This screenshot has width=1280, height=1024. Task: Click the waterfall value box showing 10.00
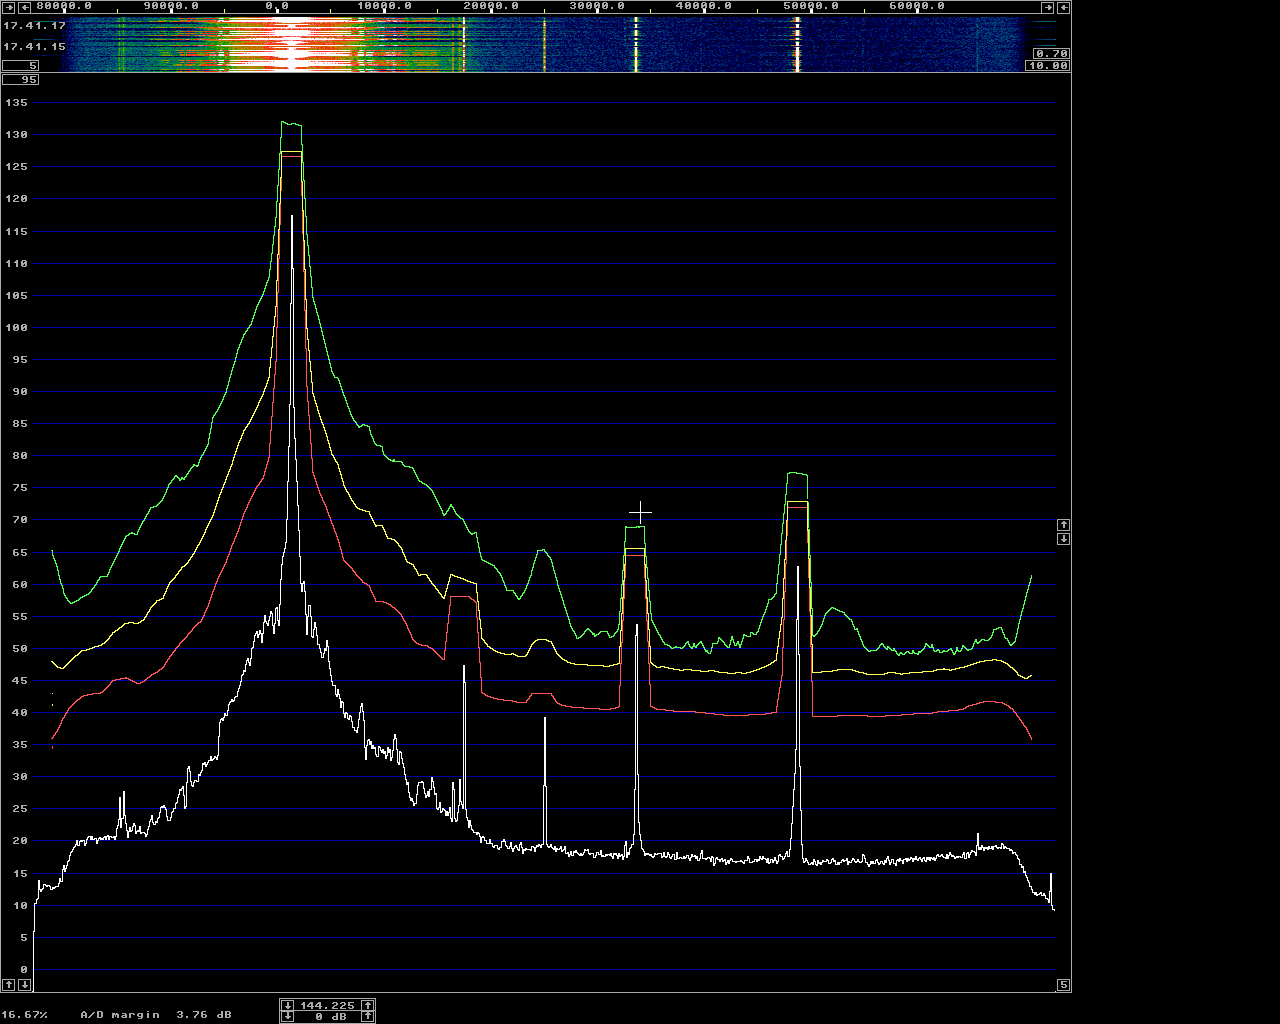[1047, 65]
